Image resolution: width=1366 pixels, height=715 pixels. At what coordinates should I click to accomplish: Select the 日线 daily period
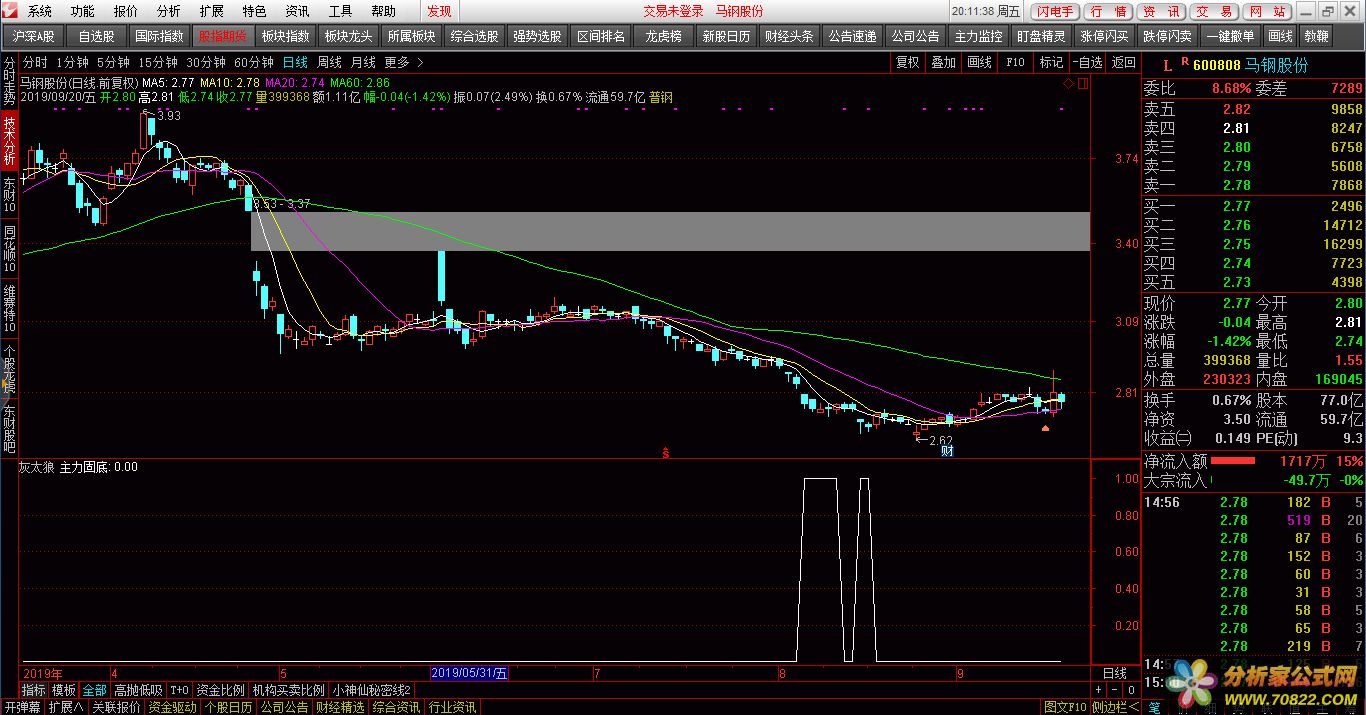pos(296,62)
